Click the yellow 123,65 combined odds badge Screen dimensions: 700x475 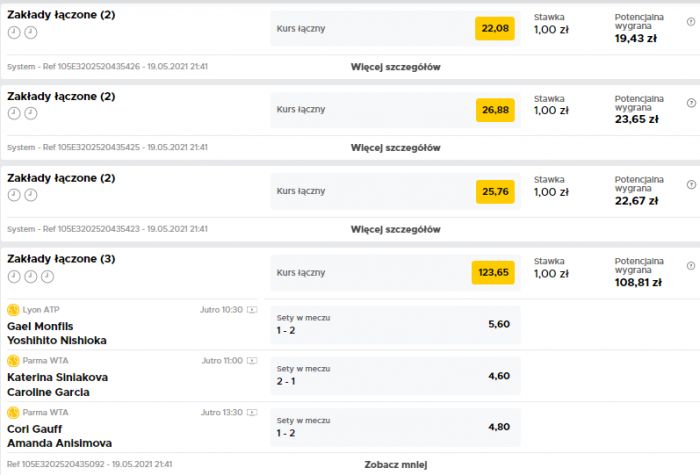click(493, 272)
